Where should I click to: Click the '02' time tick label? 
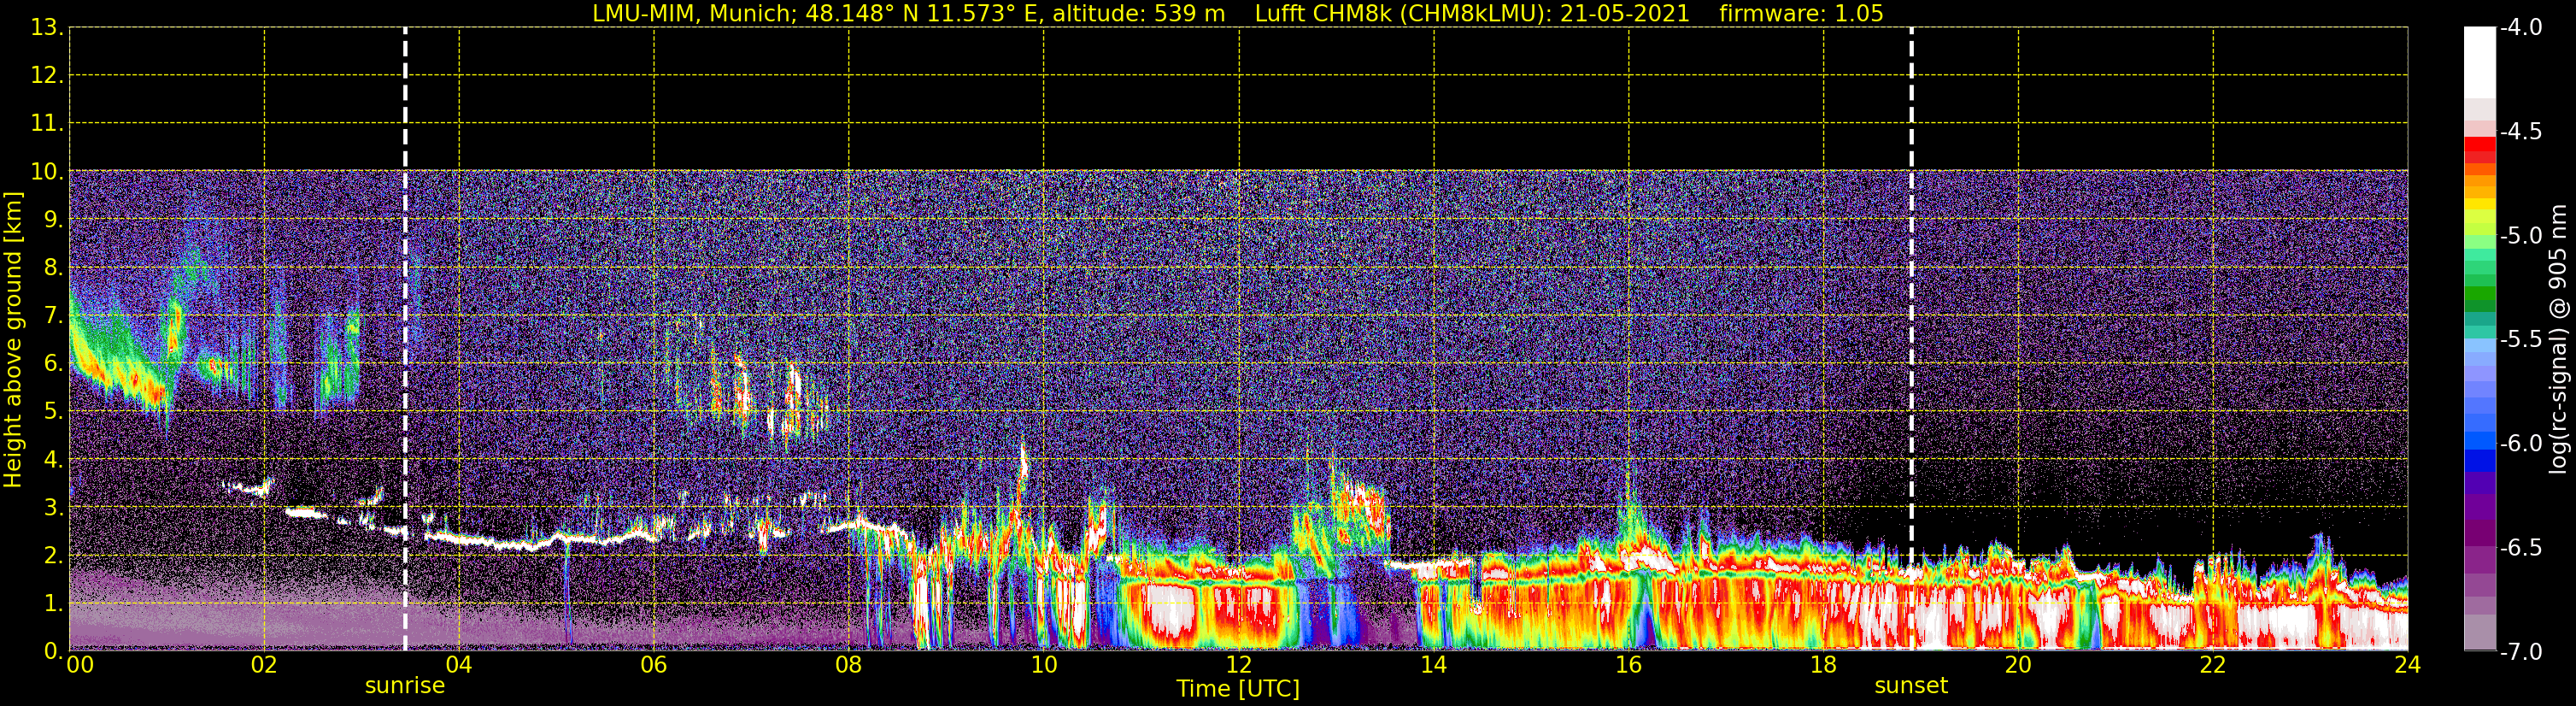[264, 665]
